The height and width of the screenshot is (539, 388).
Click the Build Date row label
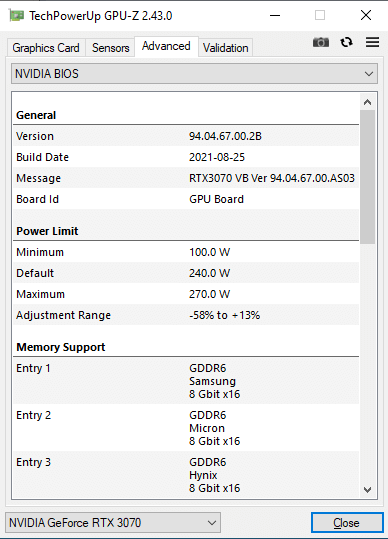click(42, 157)
